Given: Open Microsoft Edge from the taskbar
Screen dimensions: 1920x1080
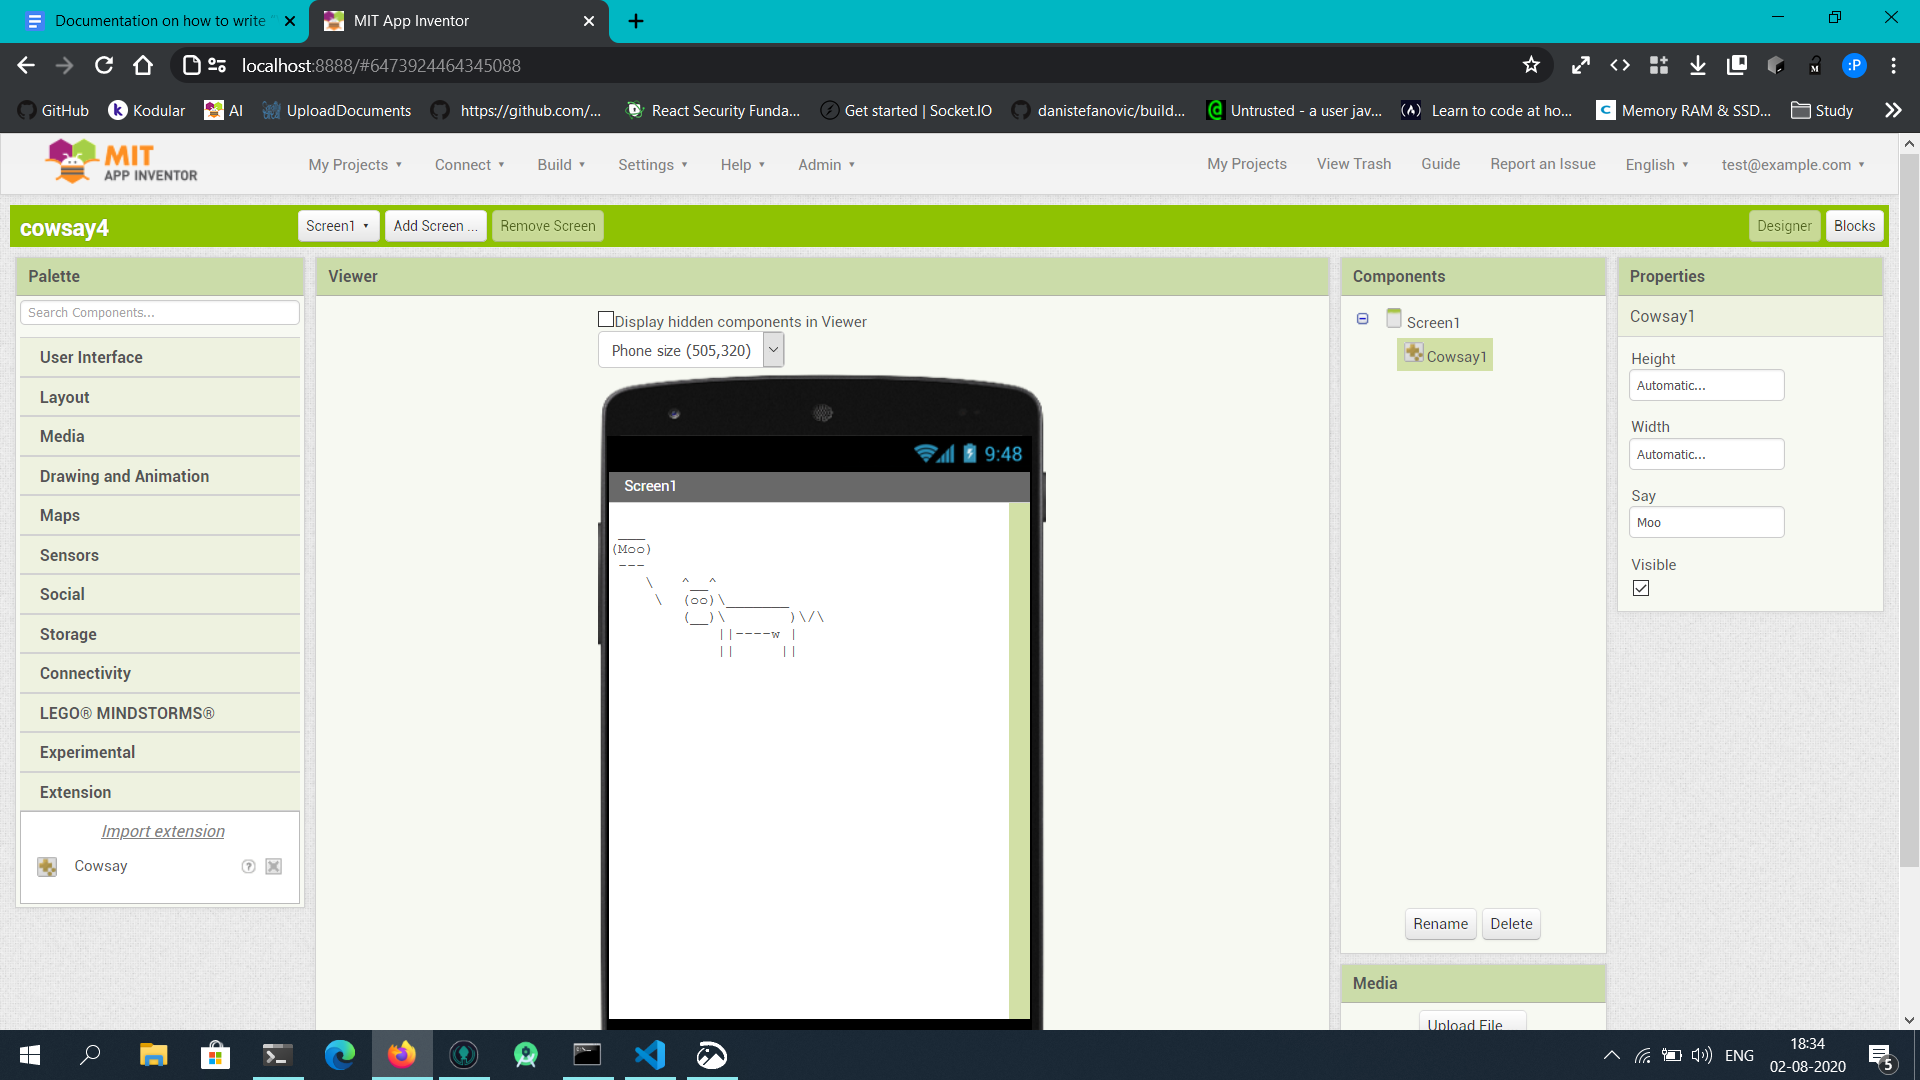Looking at the screenshot, I should tap(340, 1055).
